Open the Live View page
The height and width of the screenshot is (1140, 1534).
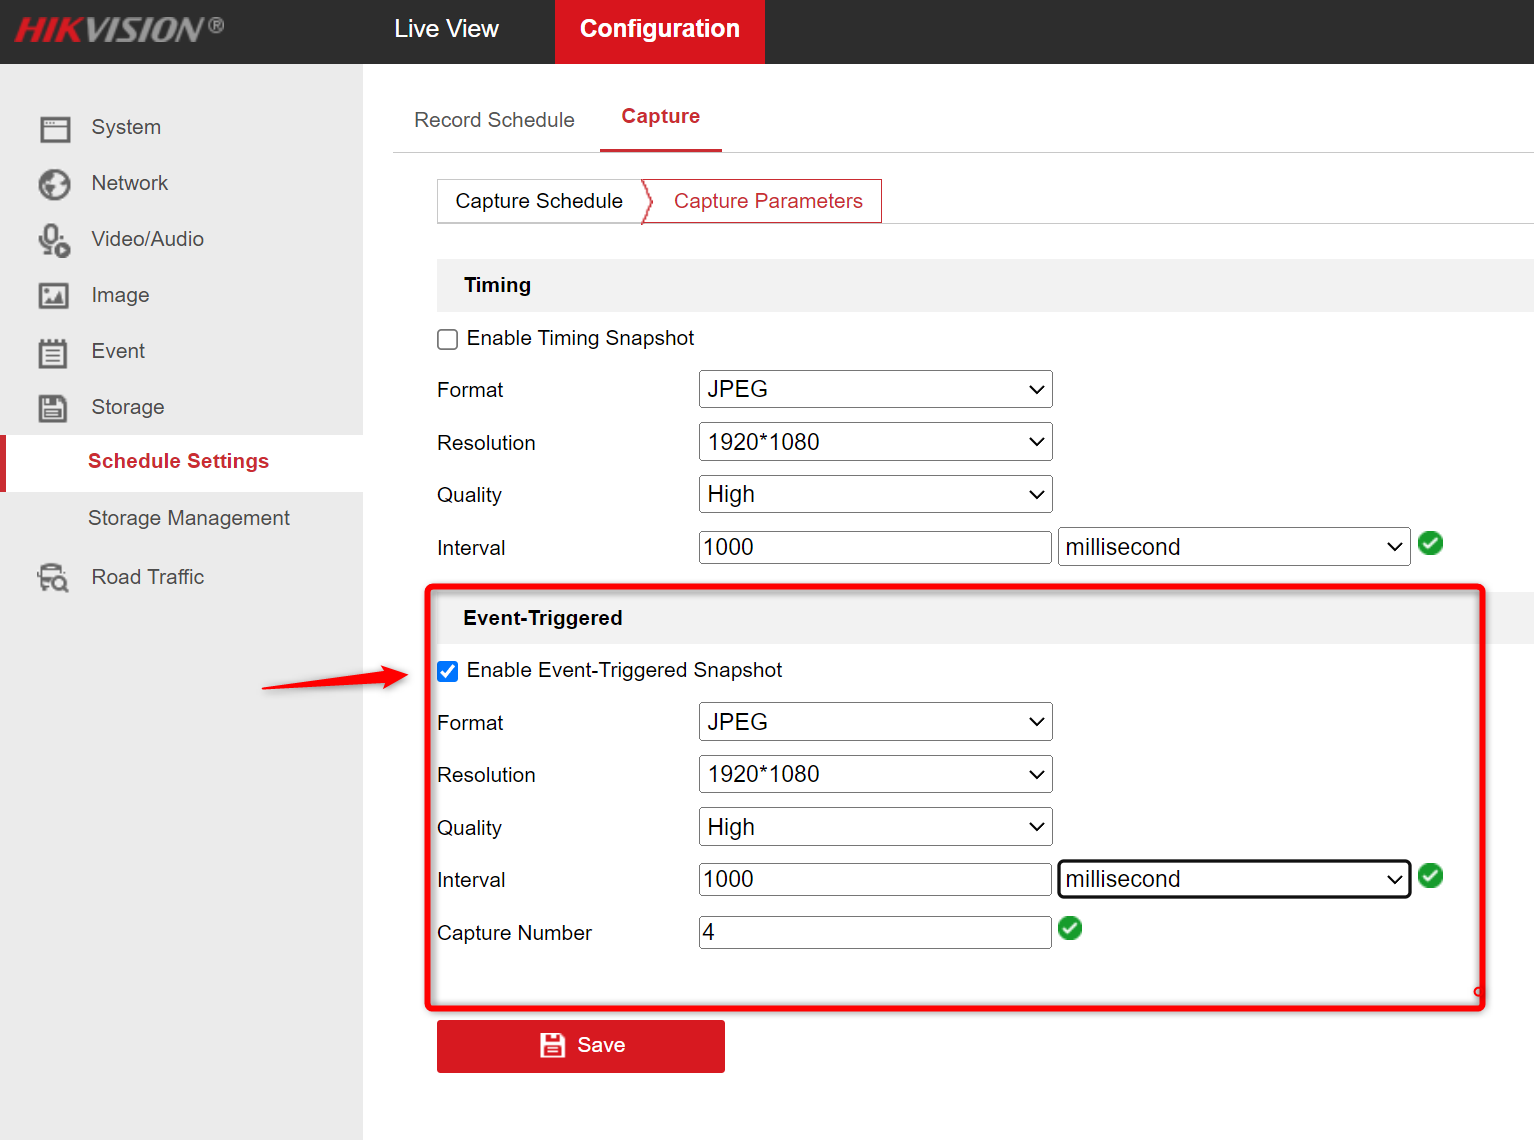pos(446,29)
